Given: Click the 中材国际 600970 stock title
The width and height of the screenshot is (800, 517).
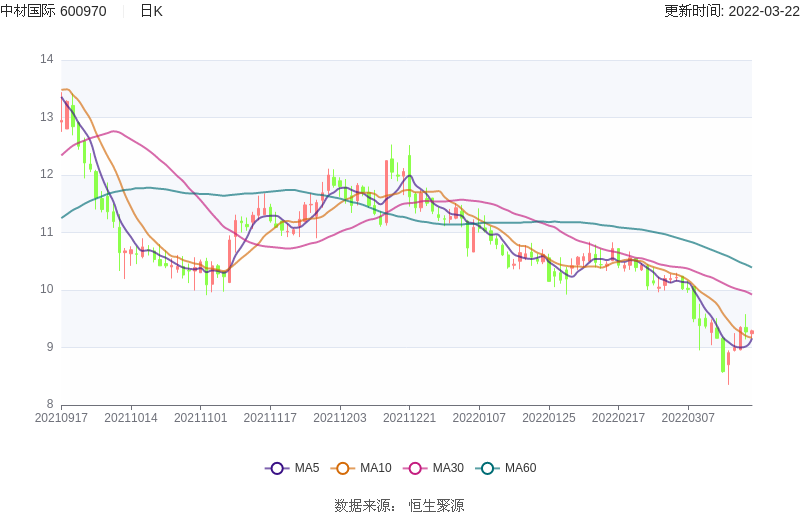Looking at the screenshot, I should coord(53,11).
